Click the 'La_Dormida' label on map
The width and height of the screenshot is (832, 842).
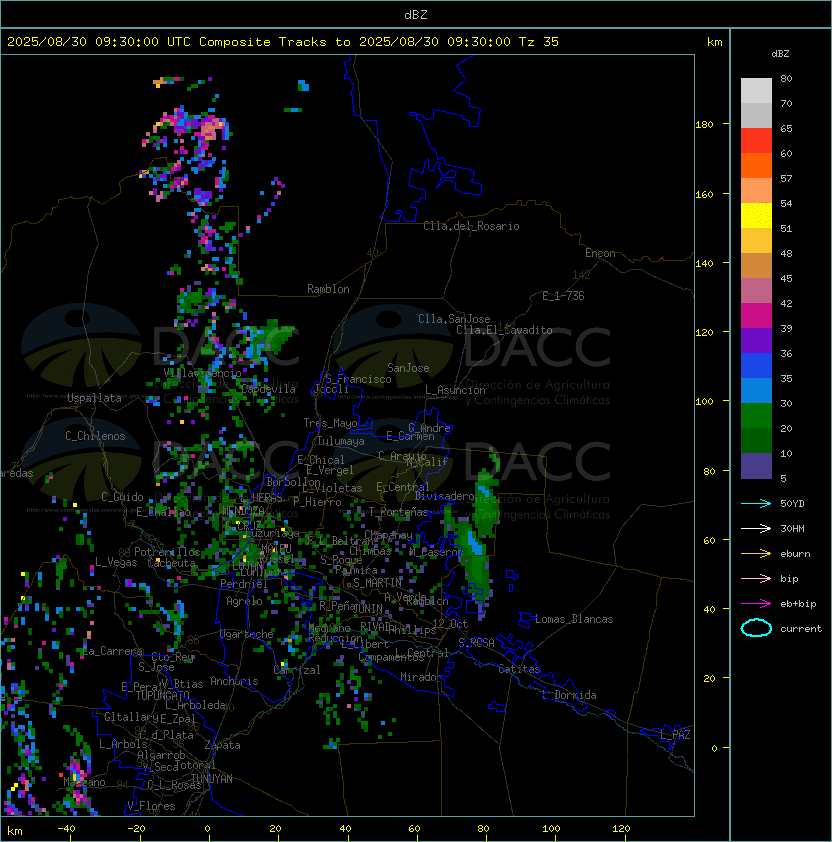point(569,695)
